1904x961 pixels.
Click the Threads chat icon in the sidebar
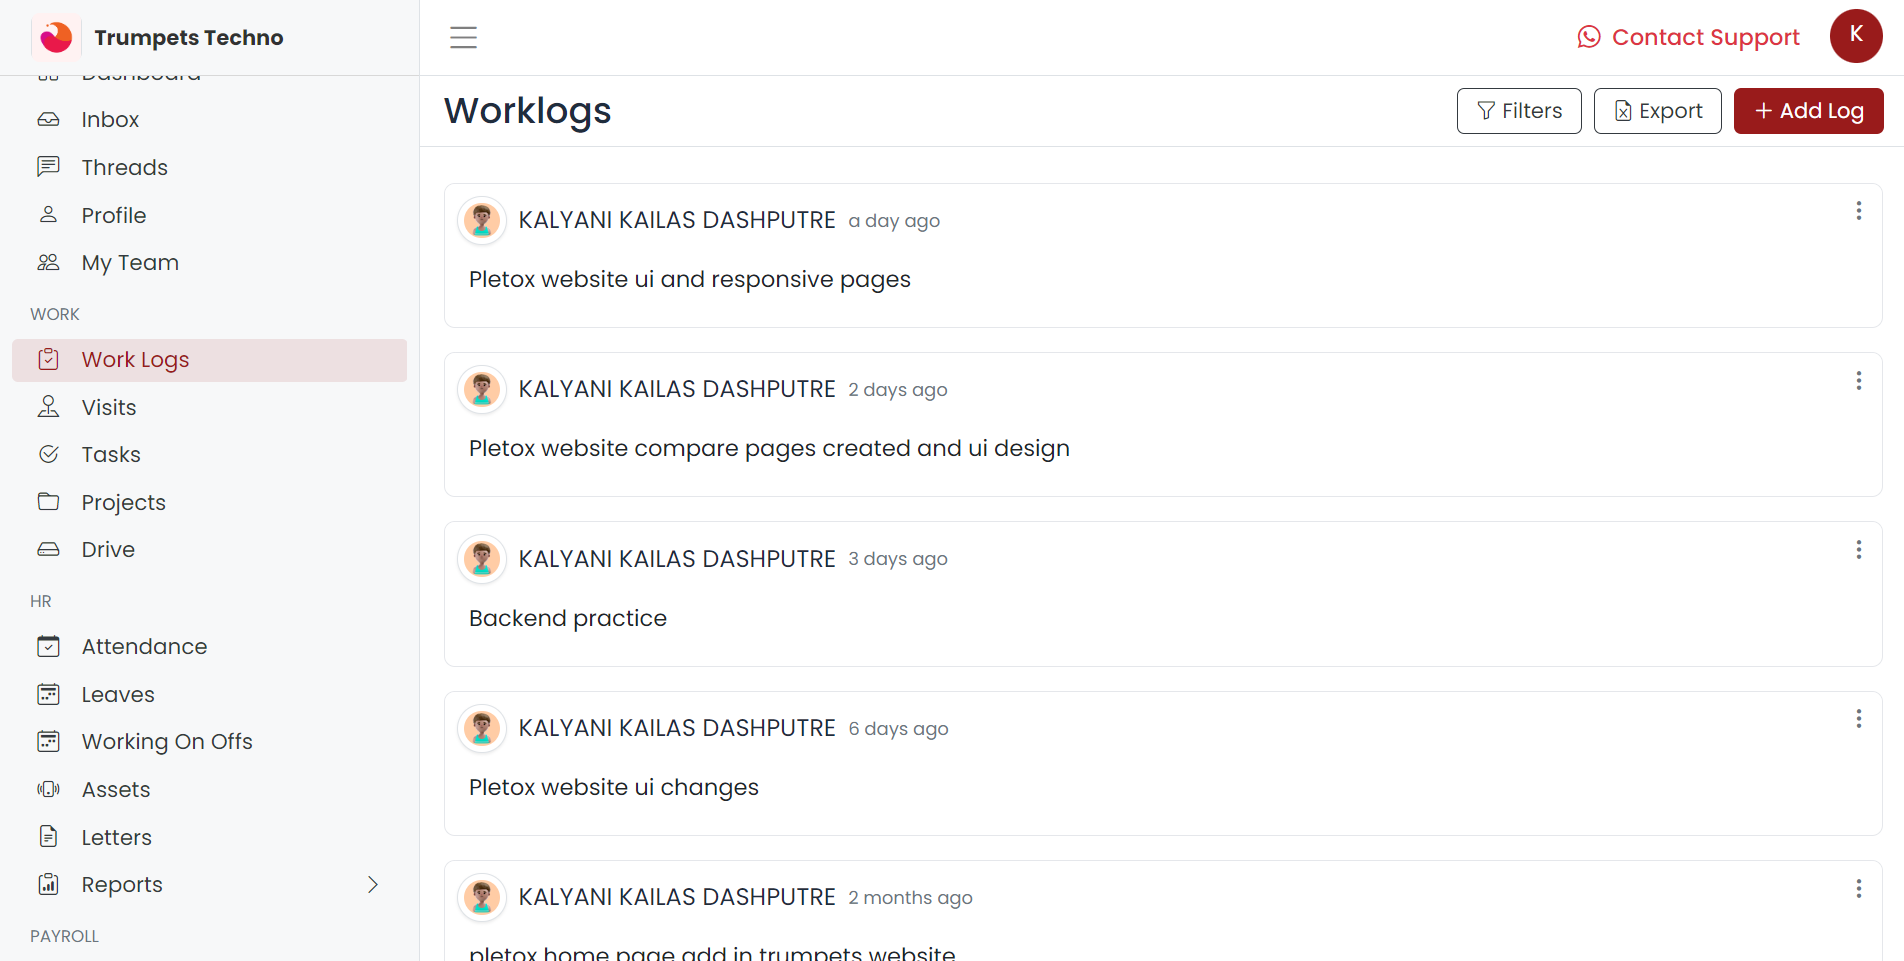point(48,167)
